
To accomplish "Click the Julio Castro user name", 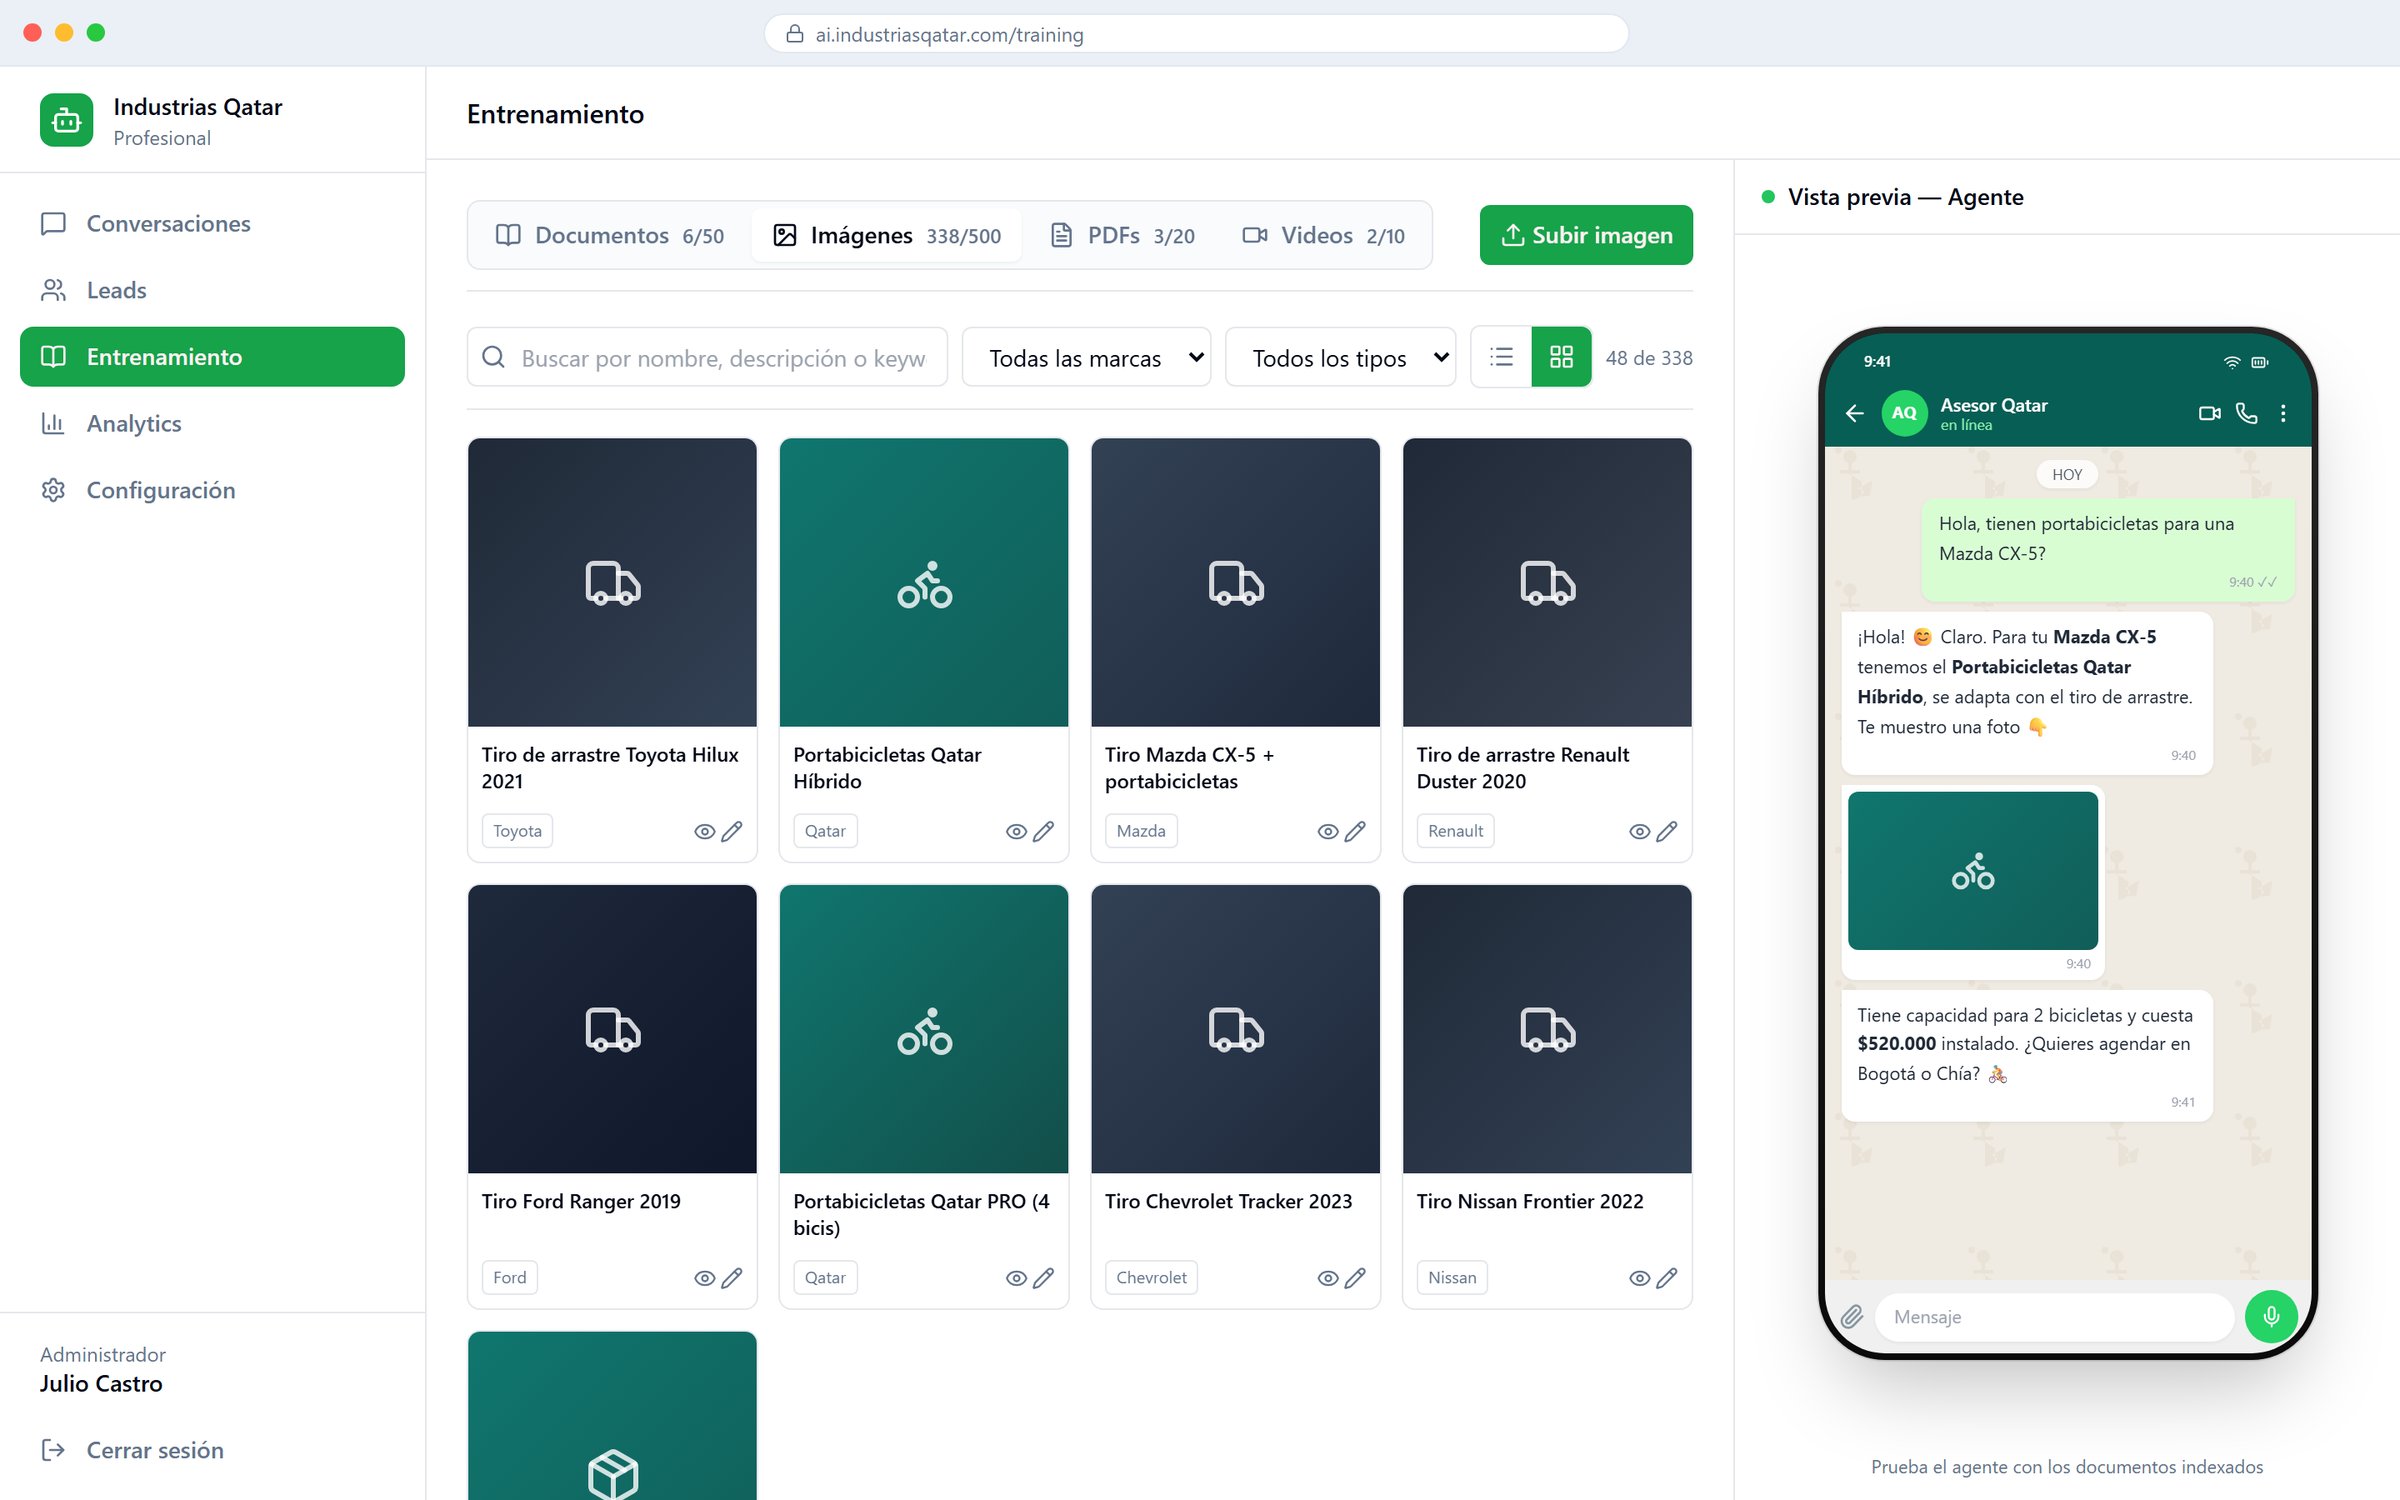I will 101,1384.
